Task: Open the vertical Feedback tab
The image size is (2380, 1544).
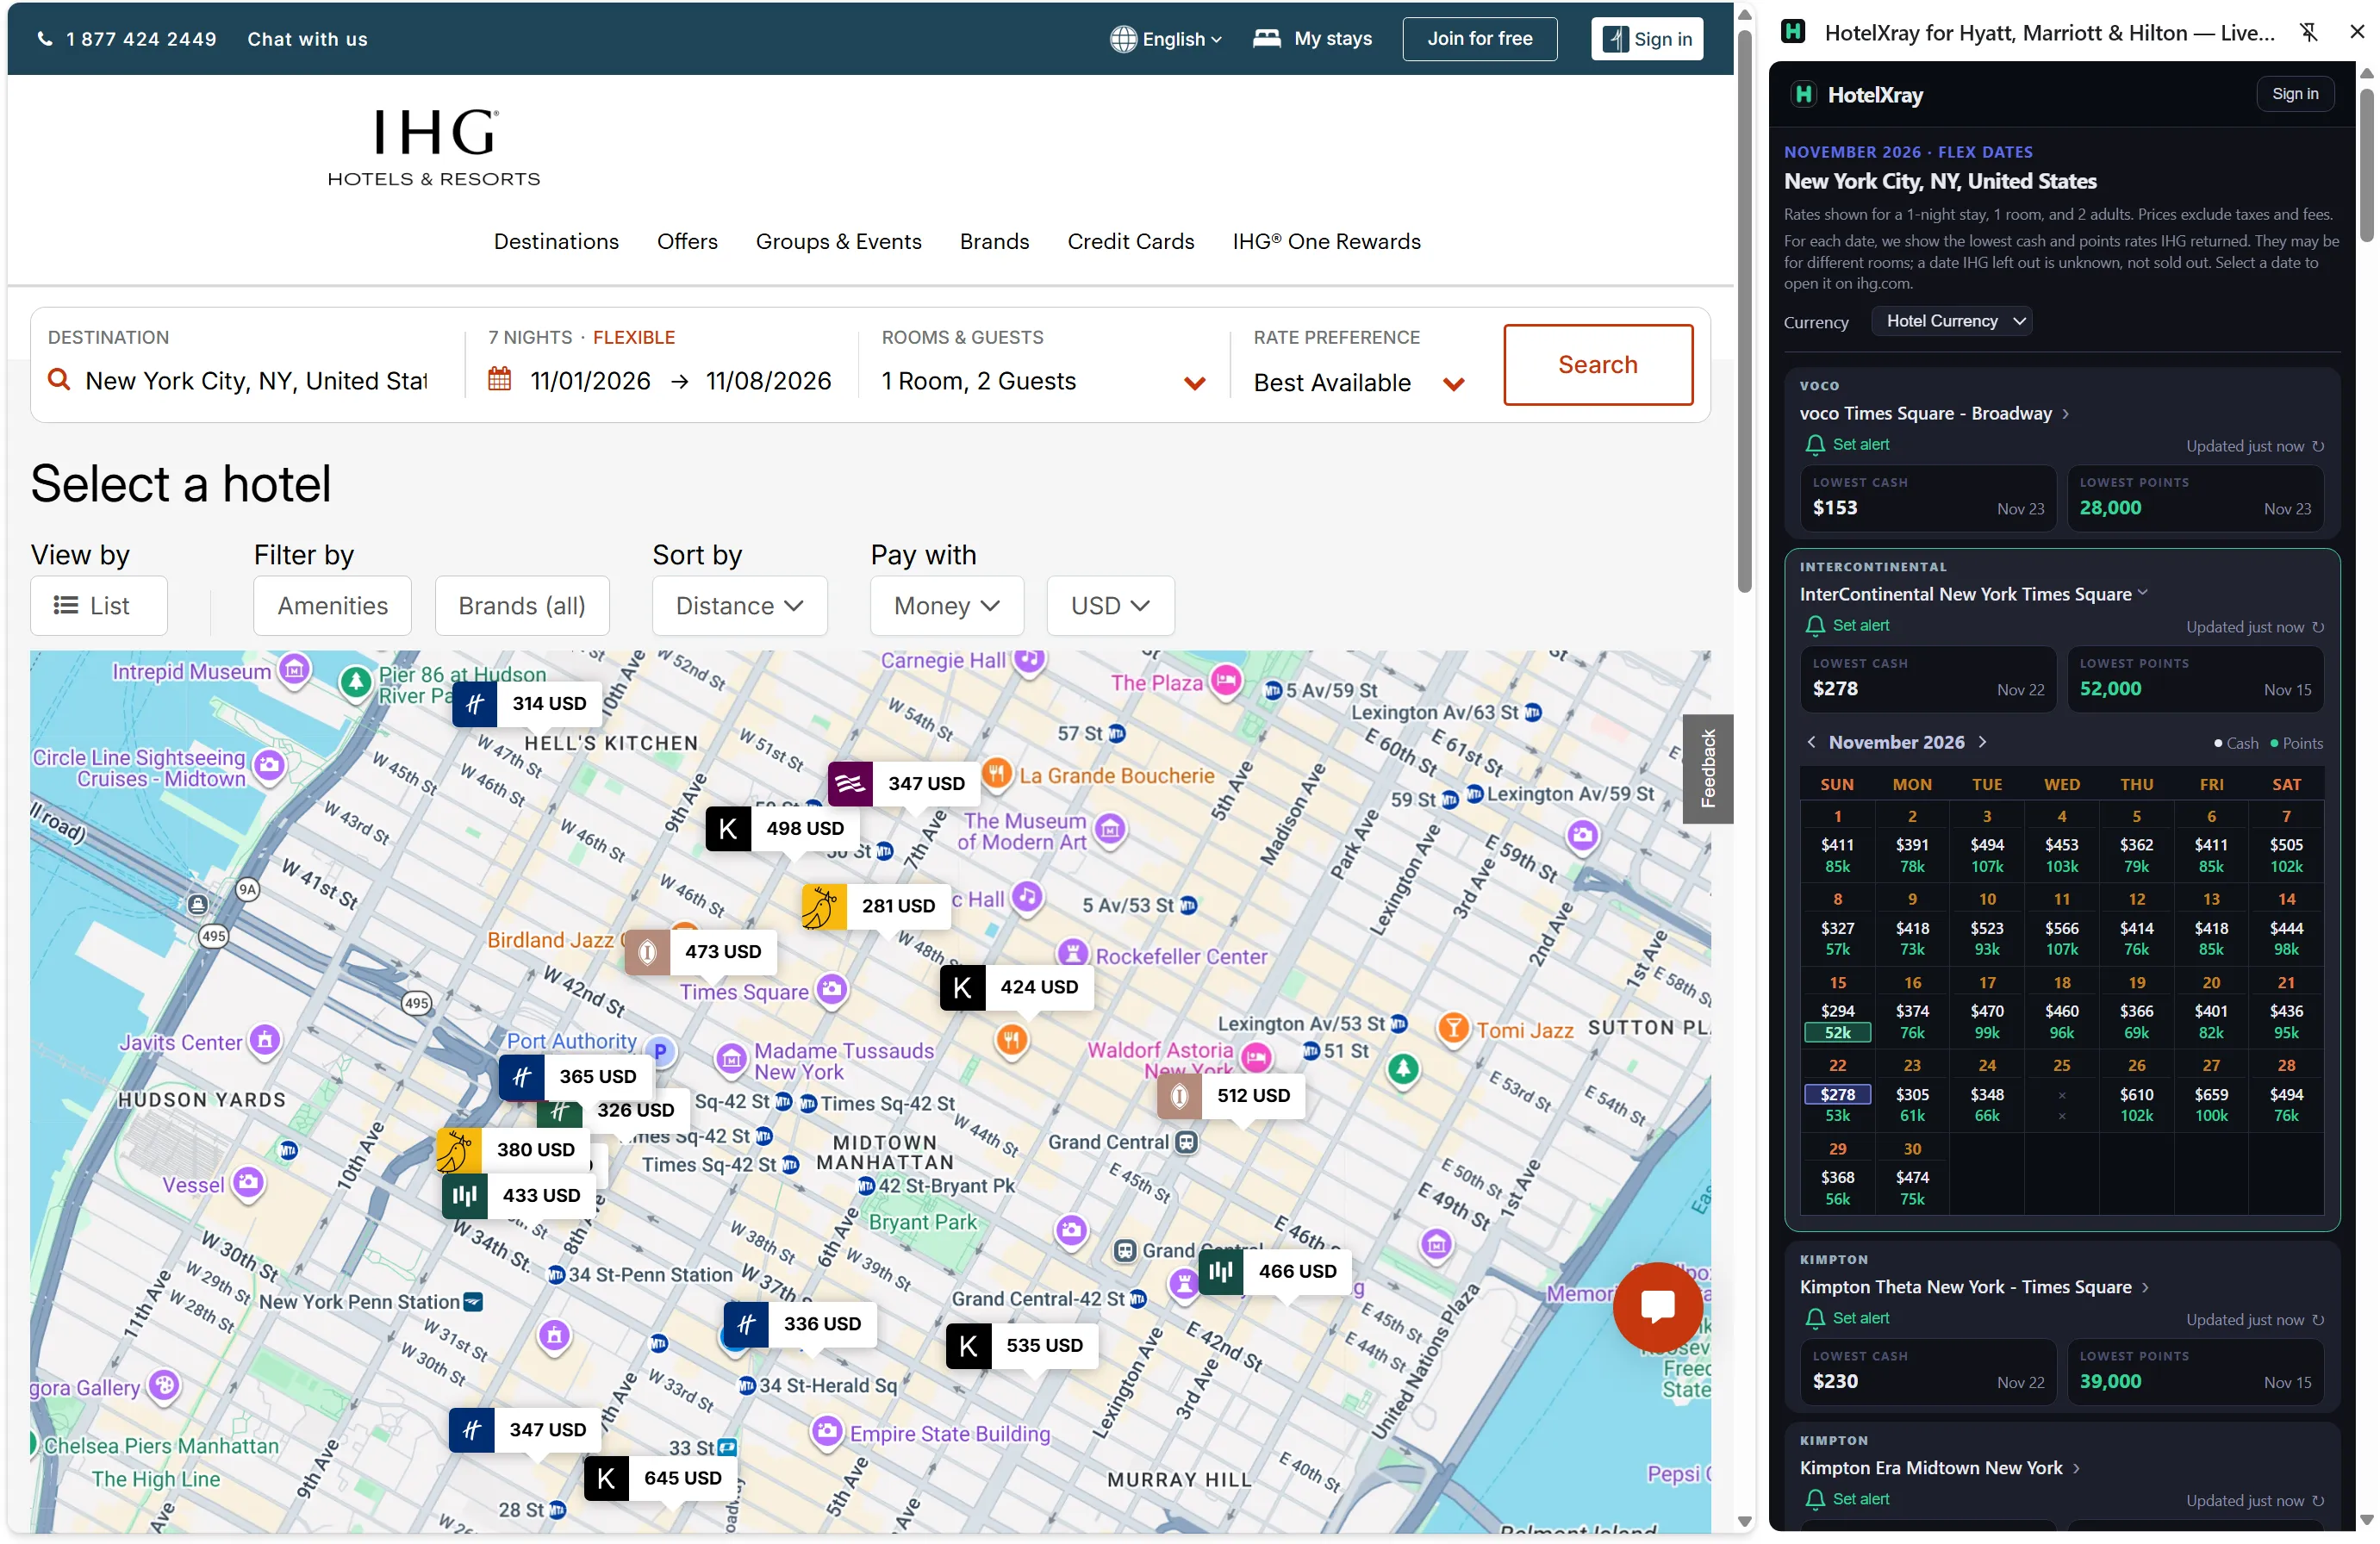Action: click(x=1707, y=768)
